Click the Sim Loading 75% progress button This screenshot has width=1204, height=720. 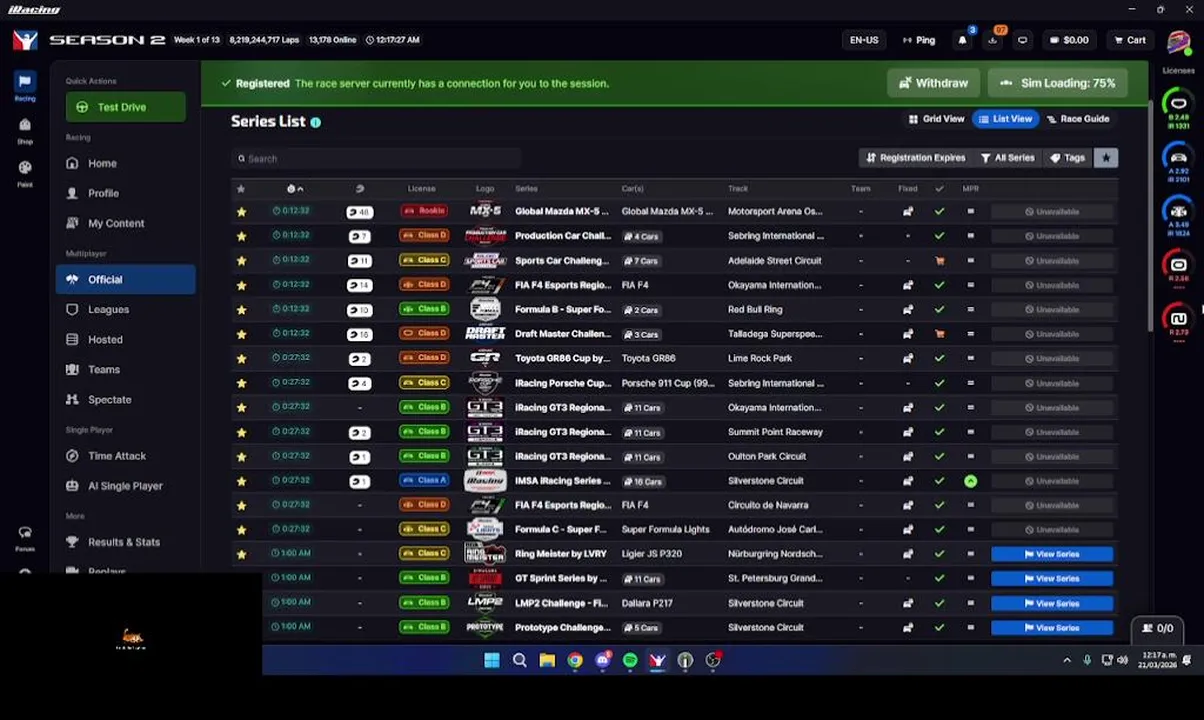(x=1057, y=83)
